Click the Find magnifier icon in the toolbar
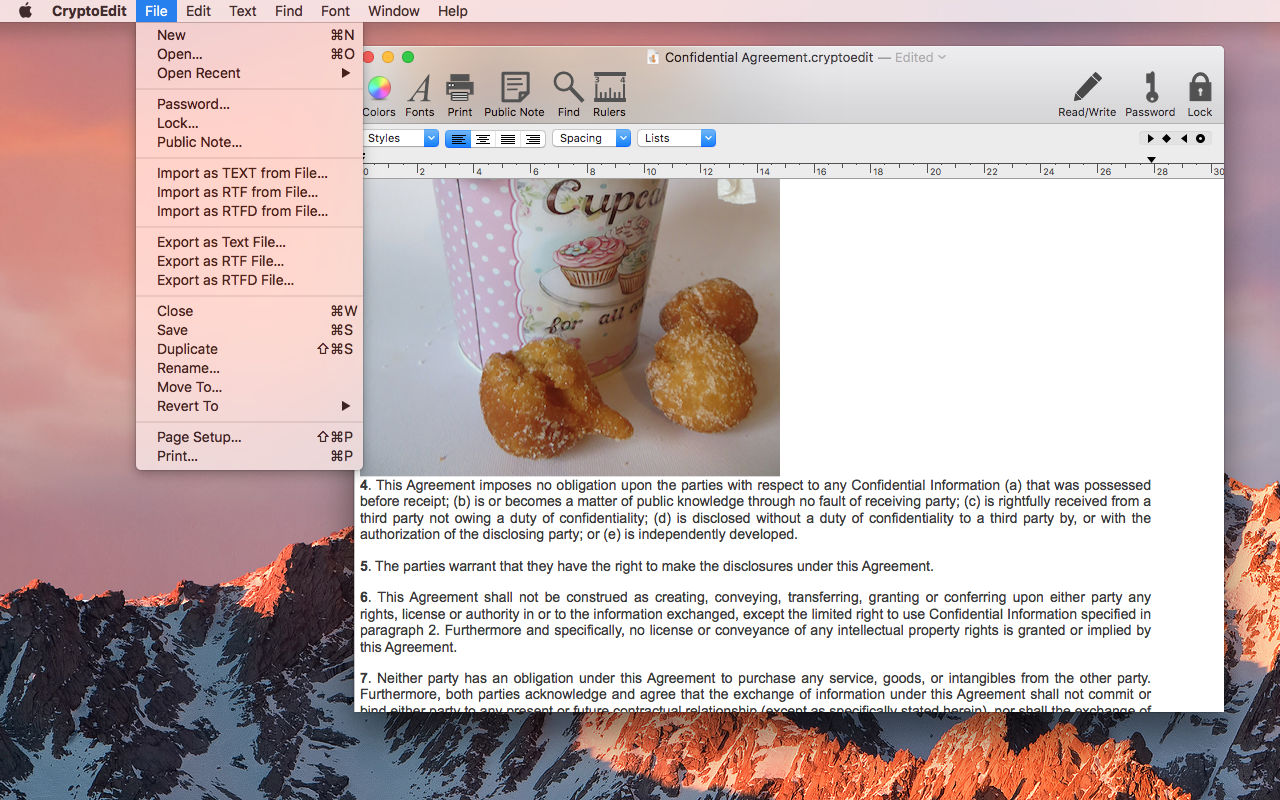 click(x=568, y=87)
